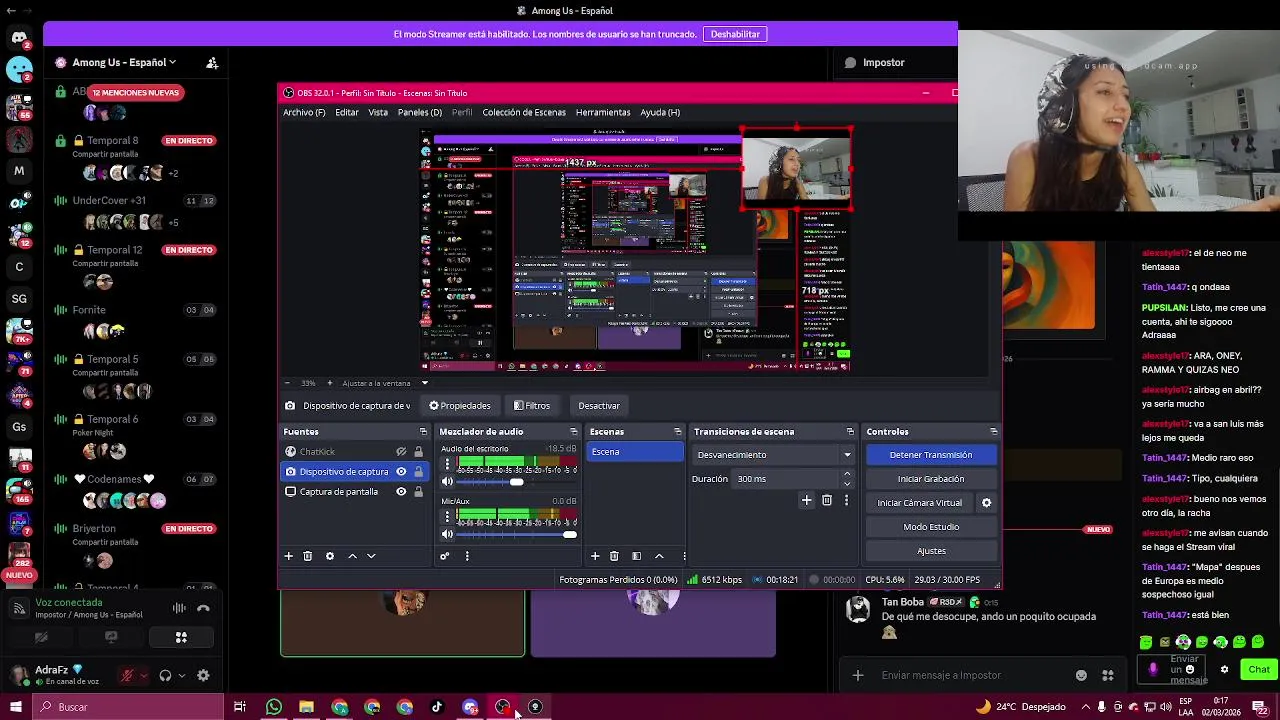Open Windows Start menu

[x=15, y=707]
